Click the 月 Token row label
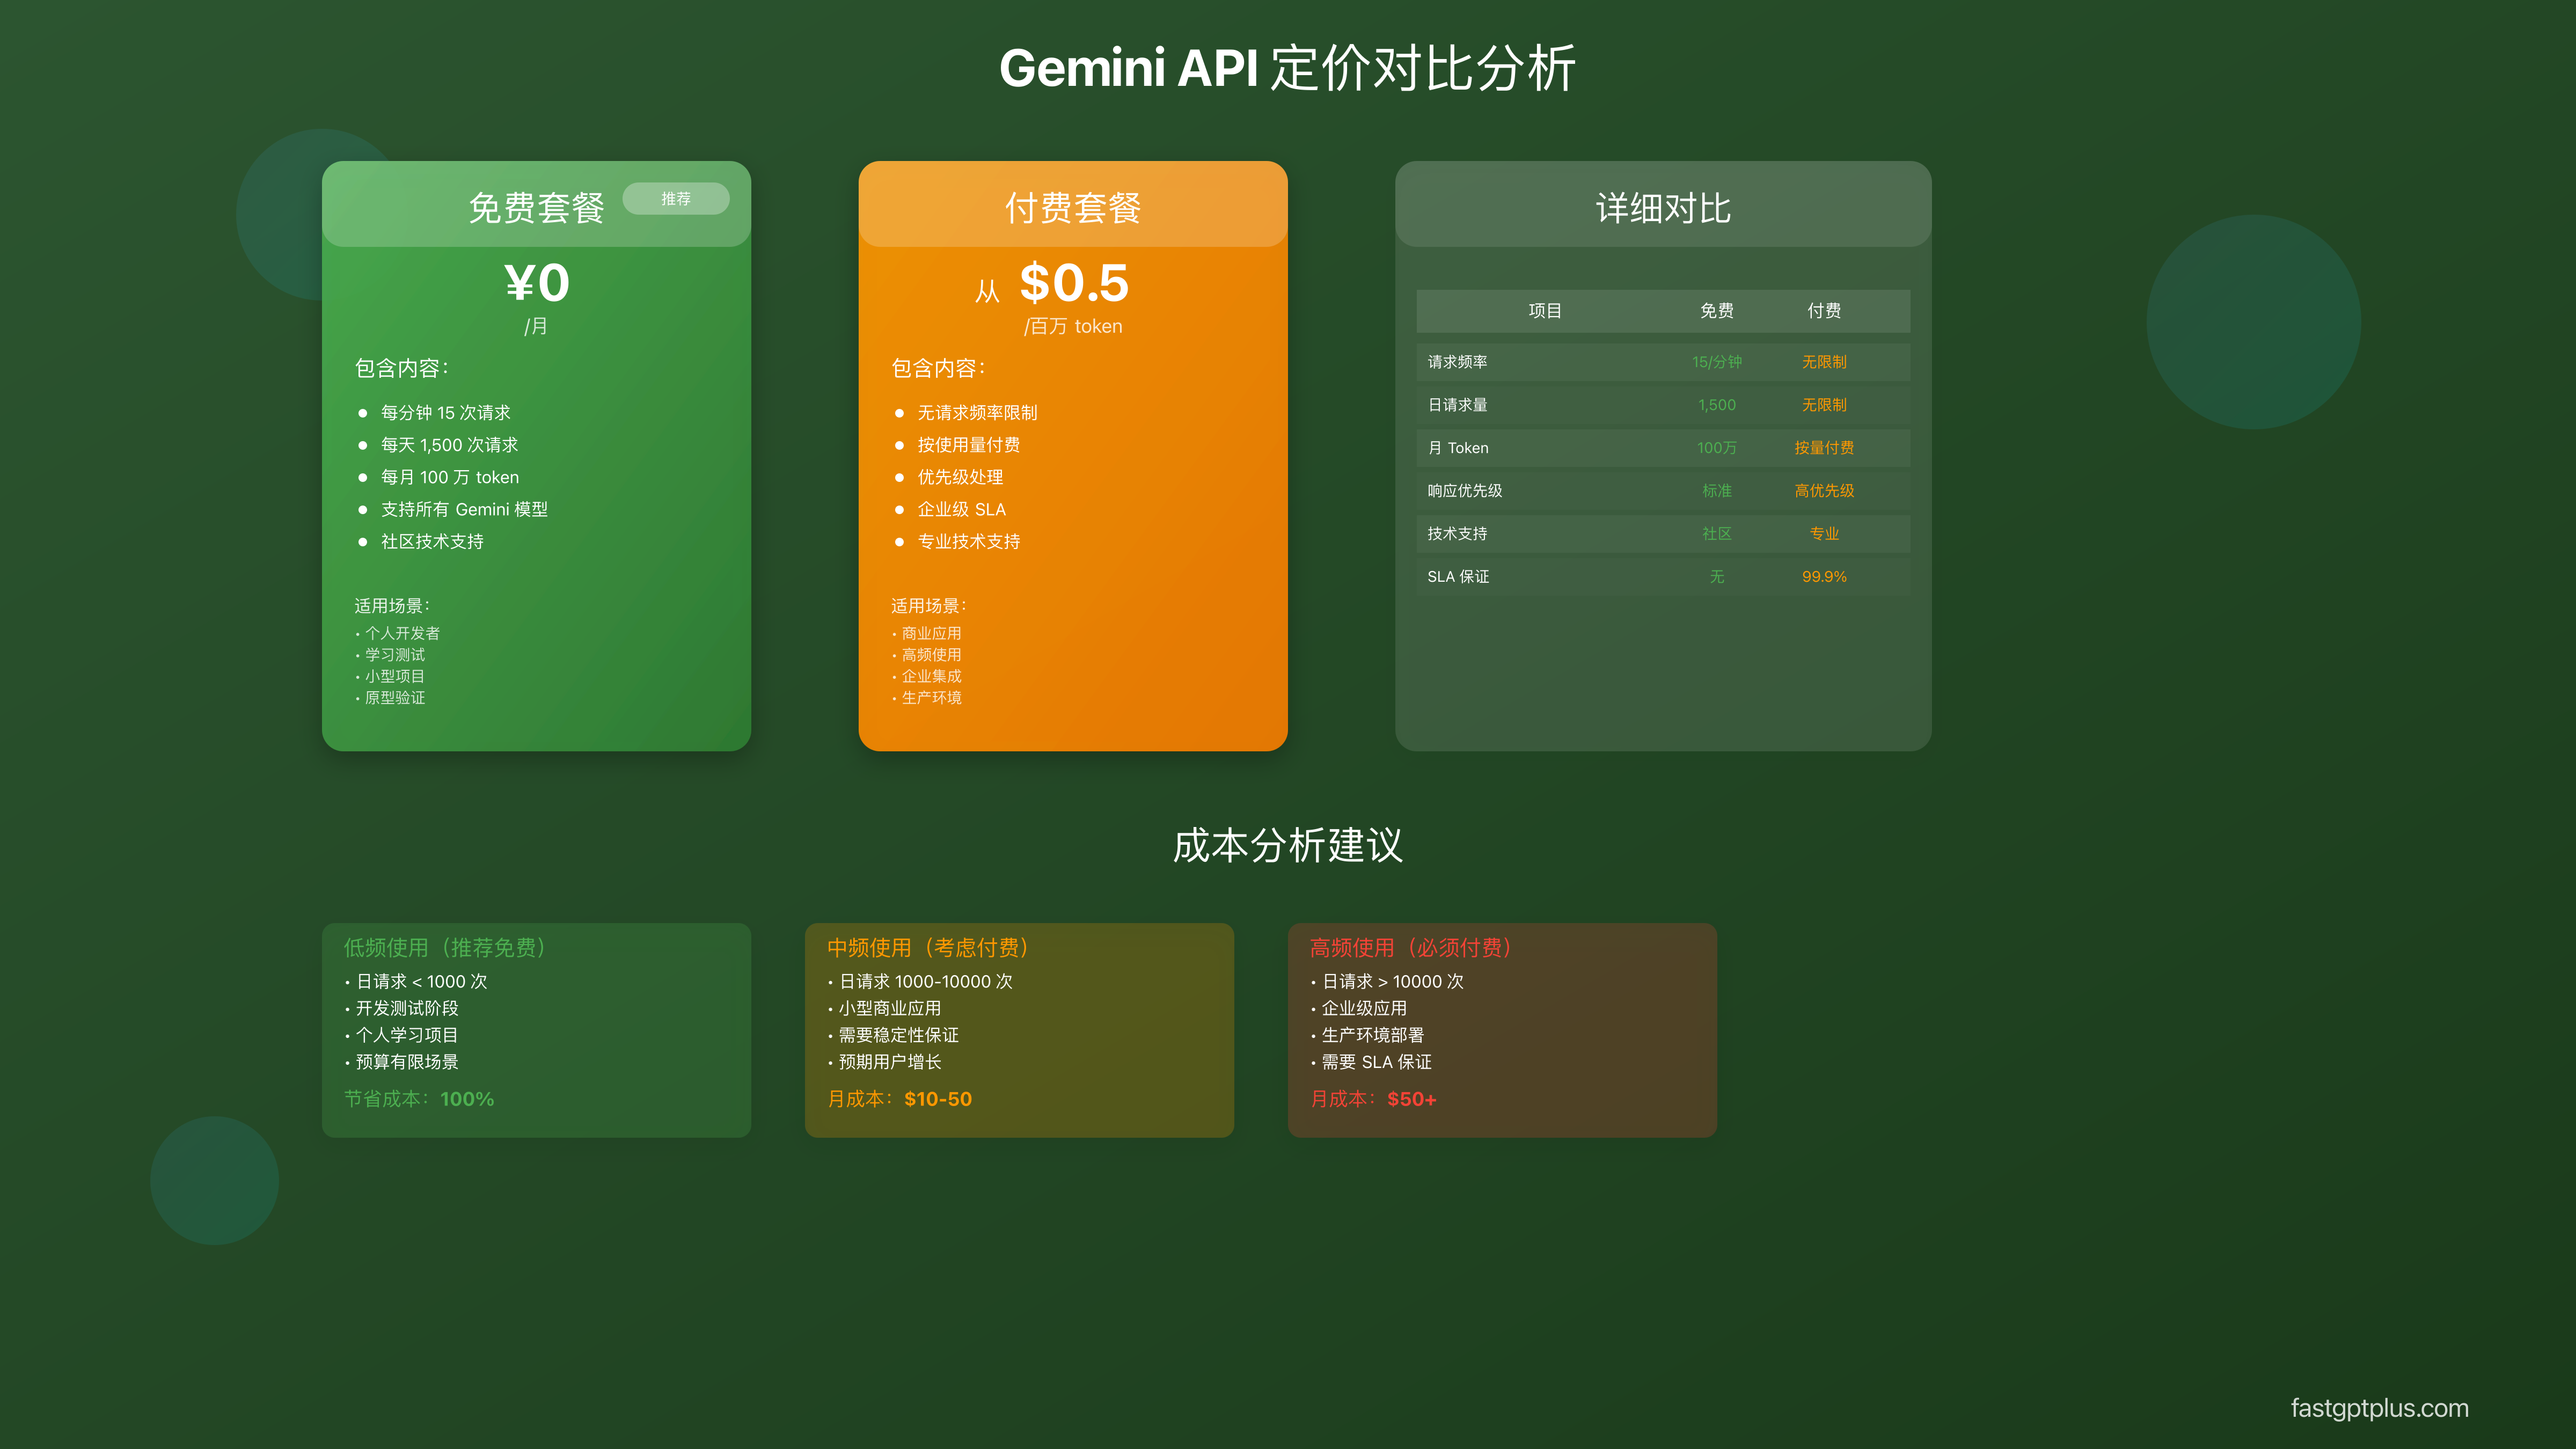 tap(1458, 448)
